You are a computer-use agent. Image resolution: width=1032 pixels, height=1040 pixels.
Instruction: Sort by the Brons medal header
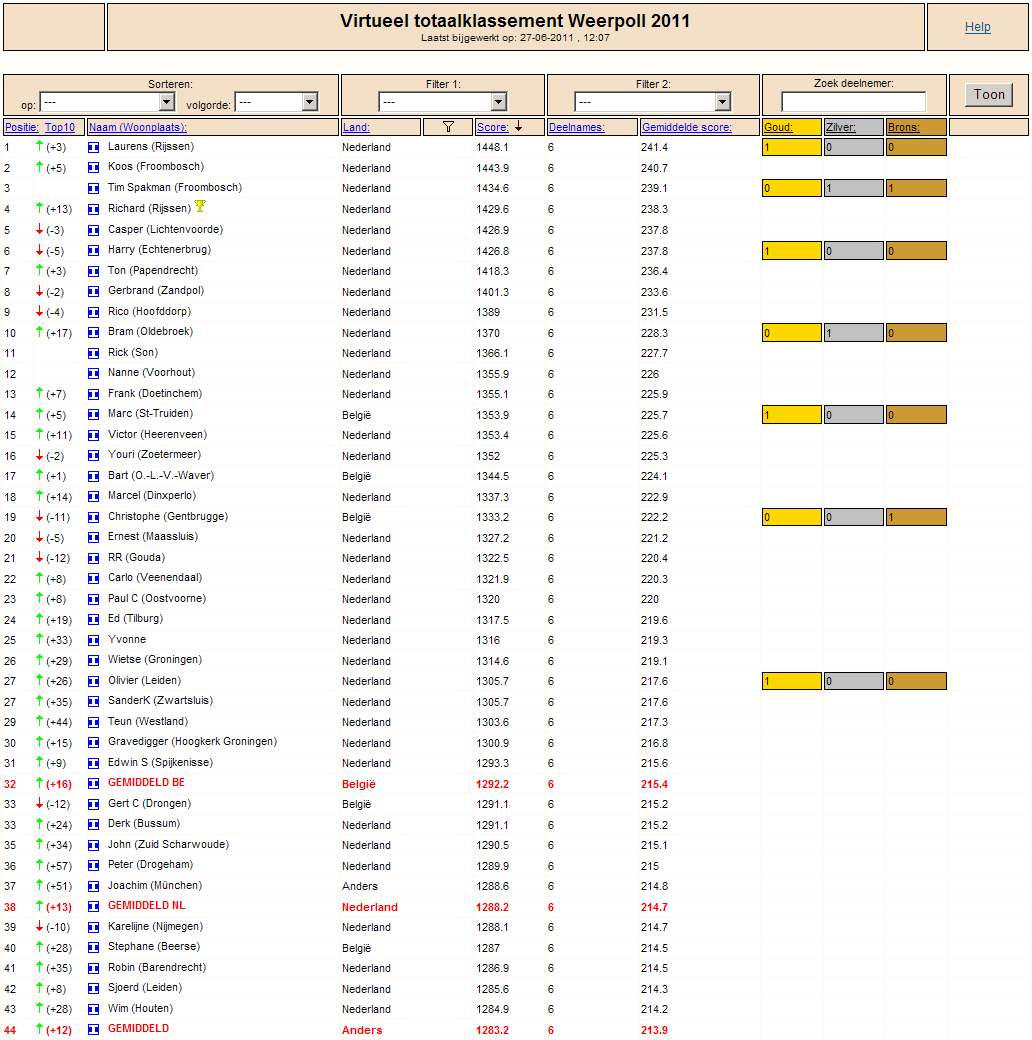tap(903, 127)
